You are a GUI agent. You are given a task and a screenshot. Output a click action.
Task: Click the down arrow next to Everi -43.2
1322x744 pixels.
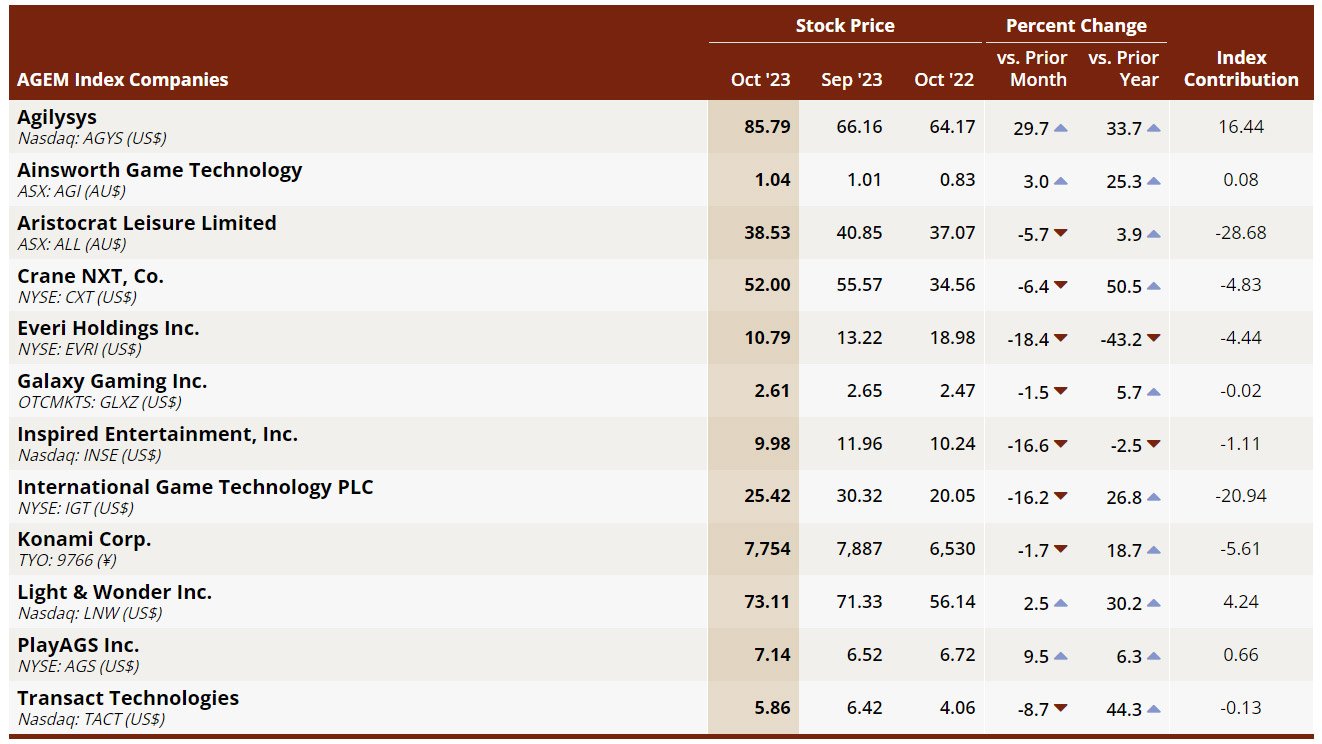point(1154,339)
